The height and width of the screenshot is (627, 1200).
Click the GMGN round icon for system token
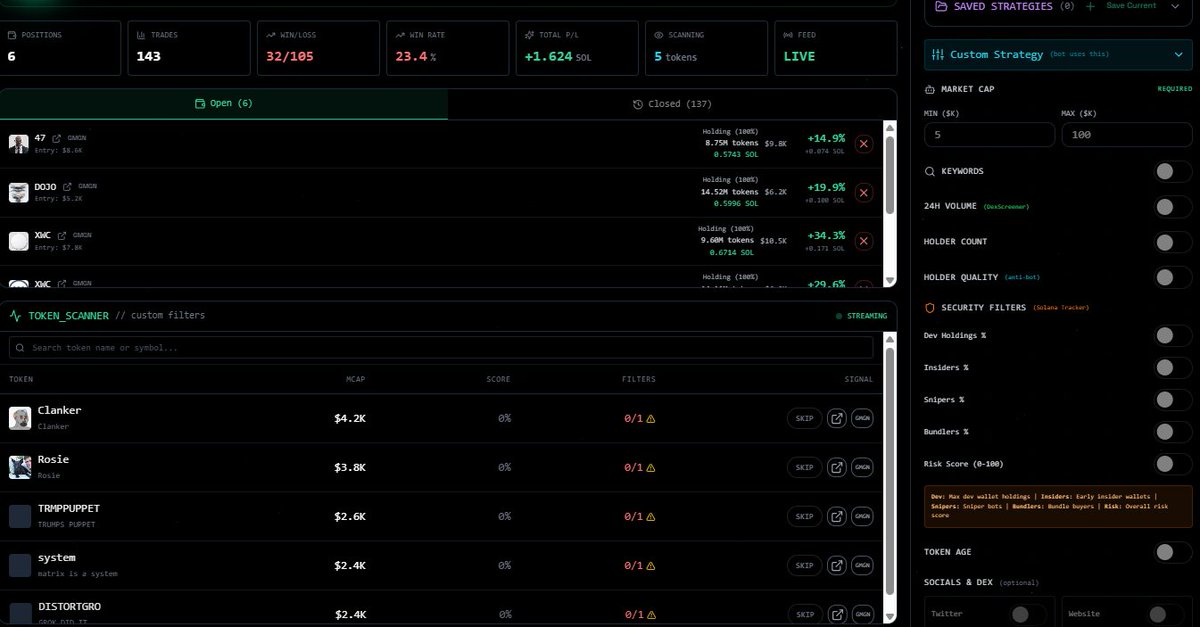(862, 565)
